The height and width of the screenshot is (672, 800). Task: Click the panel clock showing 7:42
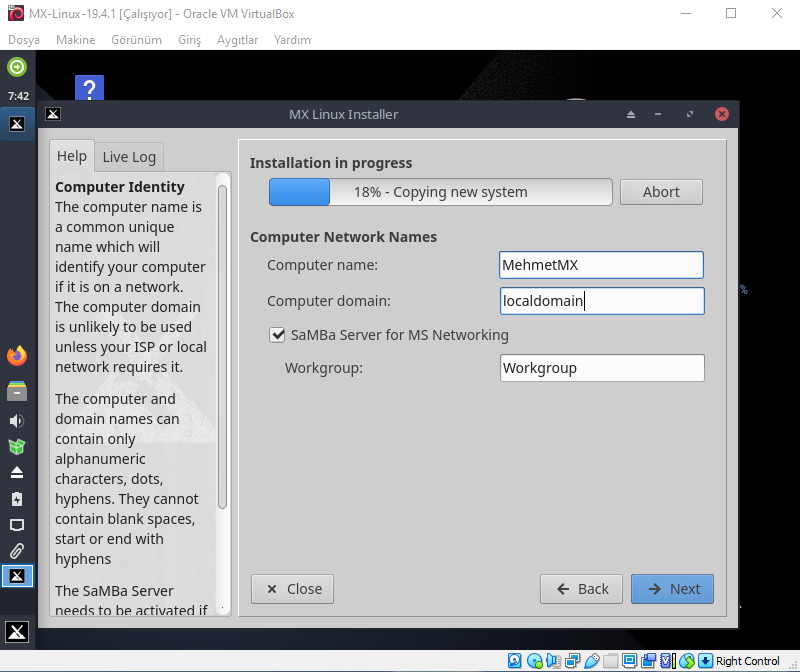pyautogui.click(x=18, y=96)
